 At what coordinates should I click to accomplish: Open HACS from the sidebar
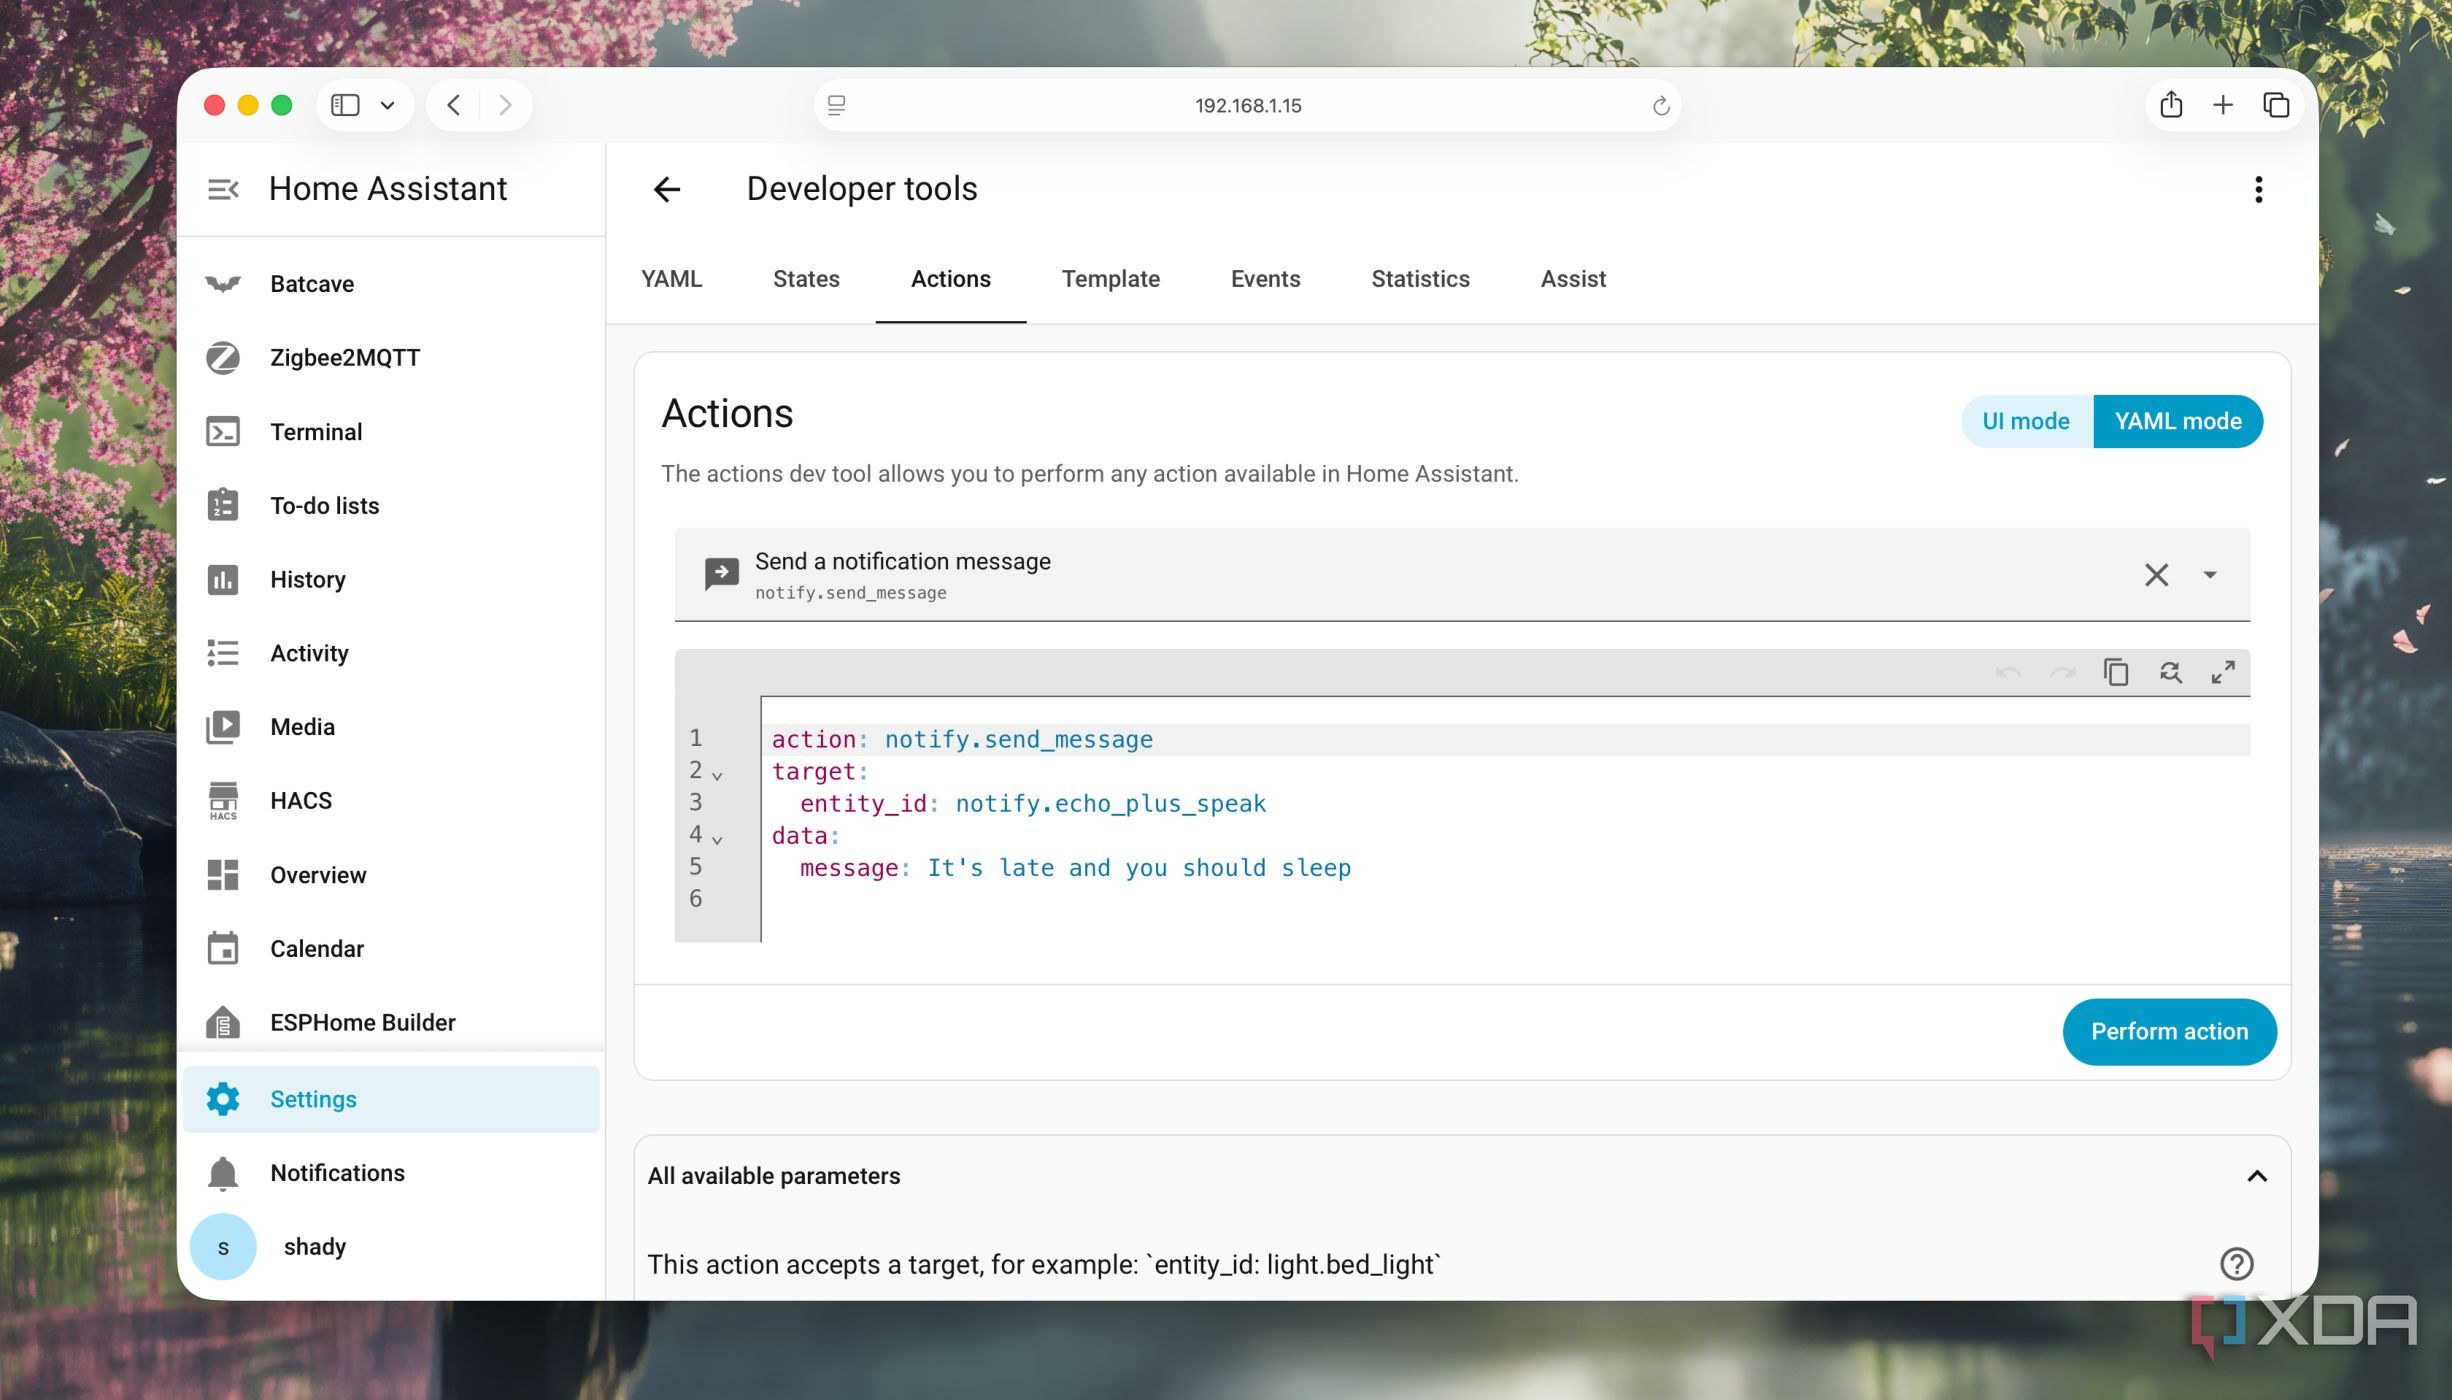[391, 801]
